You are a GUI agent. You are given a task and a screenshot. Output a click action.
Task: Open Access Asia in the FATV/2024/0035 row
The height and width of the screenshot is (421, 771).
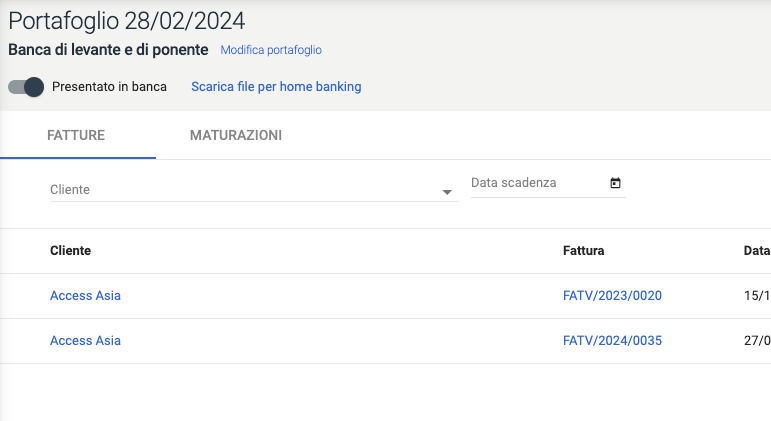coord(85,341)
